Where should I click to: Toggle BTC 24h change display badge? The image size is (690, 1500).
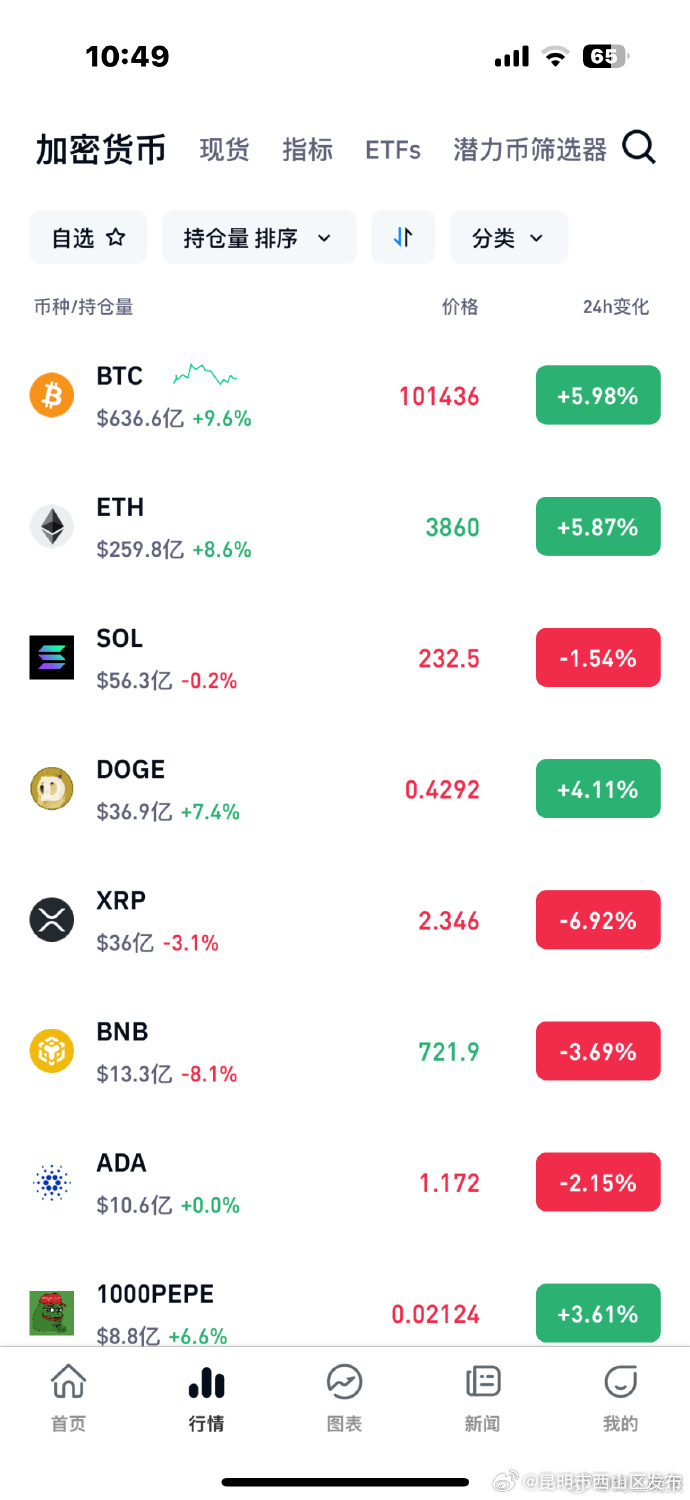598,396
